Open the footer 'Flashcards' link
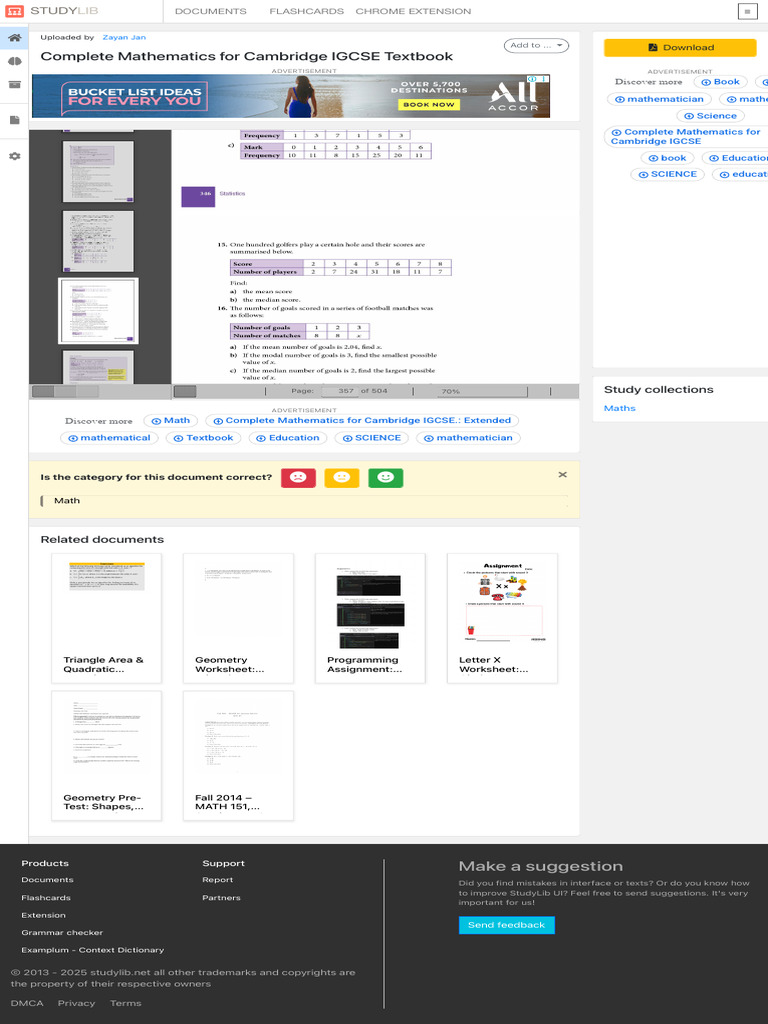 click(x=46, y=898)
